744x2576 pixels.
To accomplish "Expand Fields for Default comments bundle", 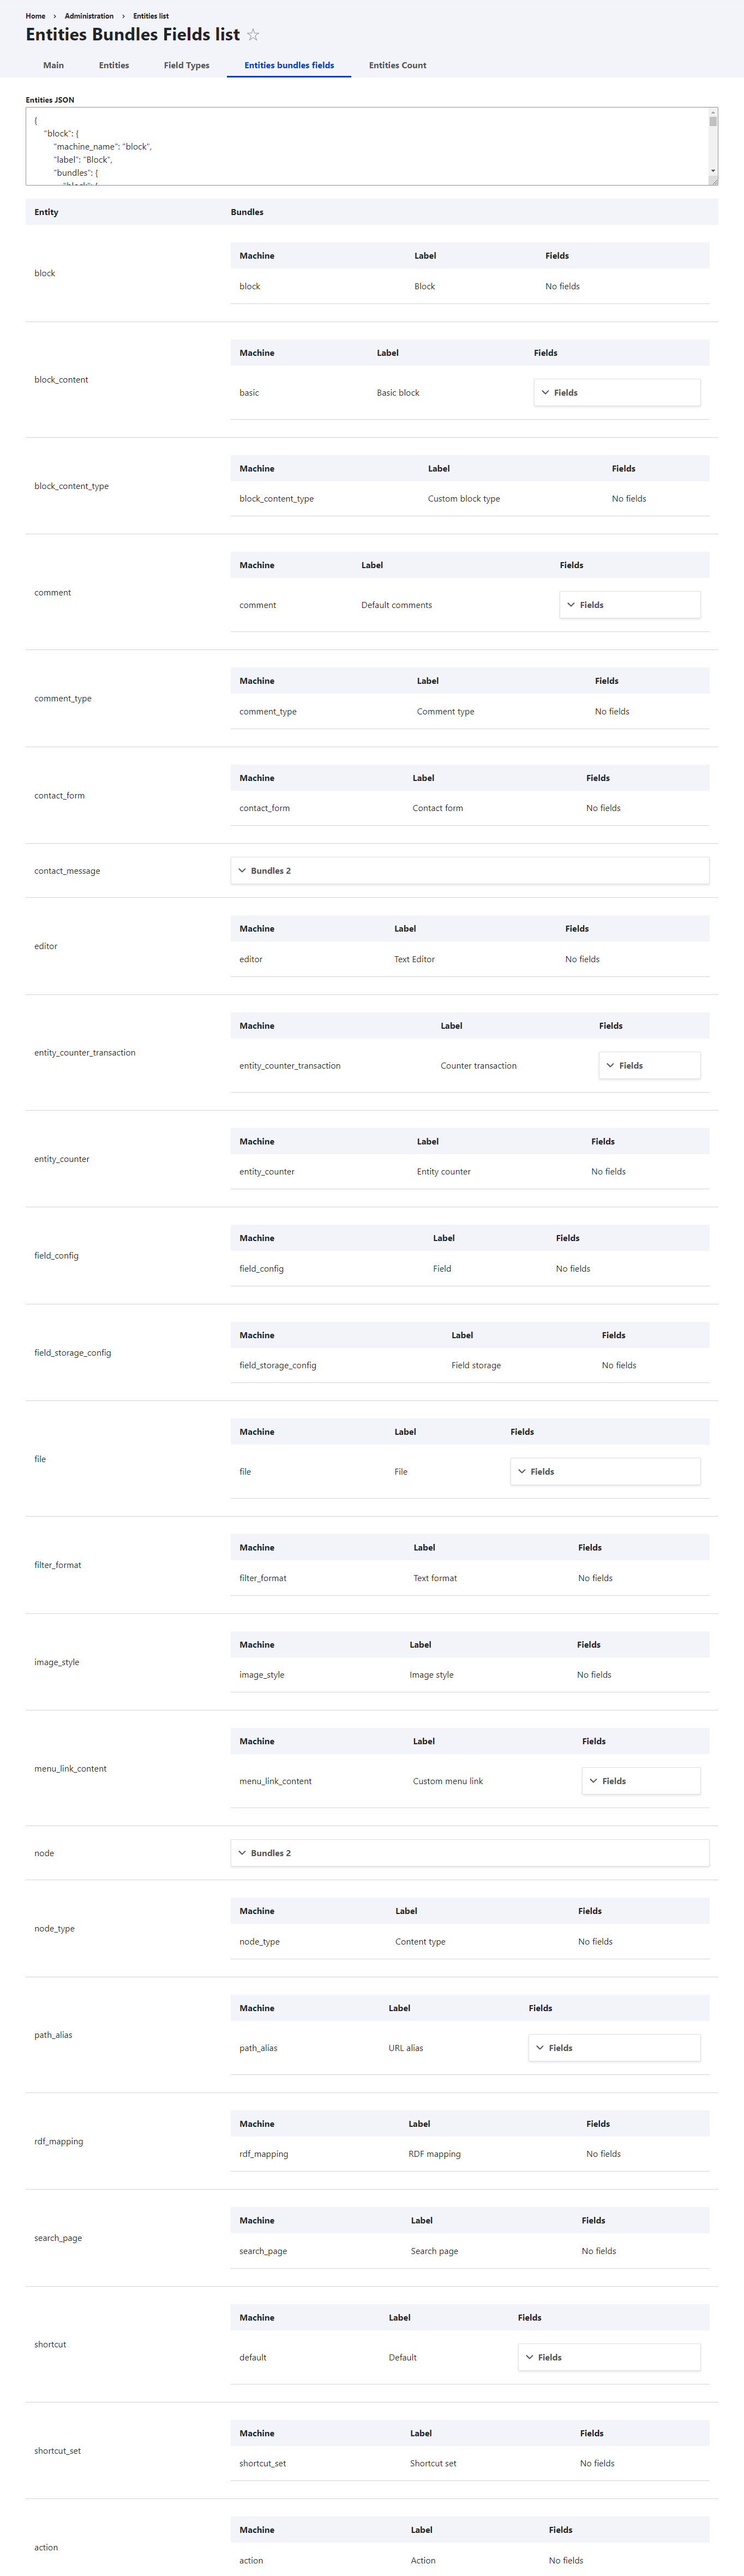I will (630, 605).
